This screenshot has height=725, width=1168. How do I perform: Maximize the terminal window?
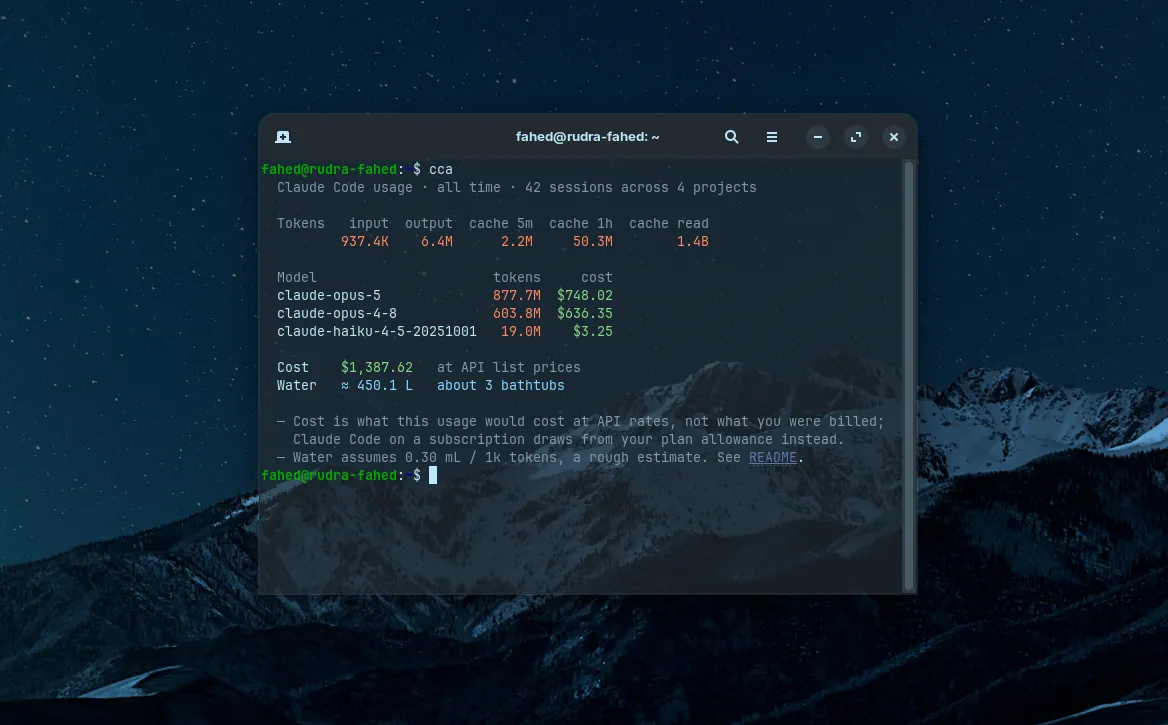[x=856, y=137]
